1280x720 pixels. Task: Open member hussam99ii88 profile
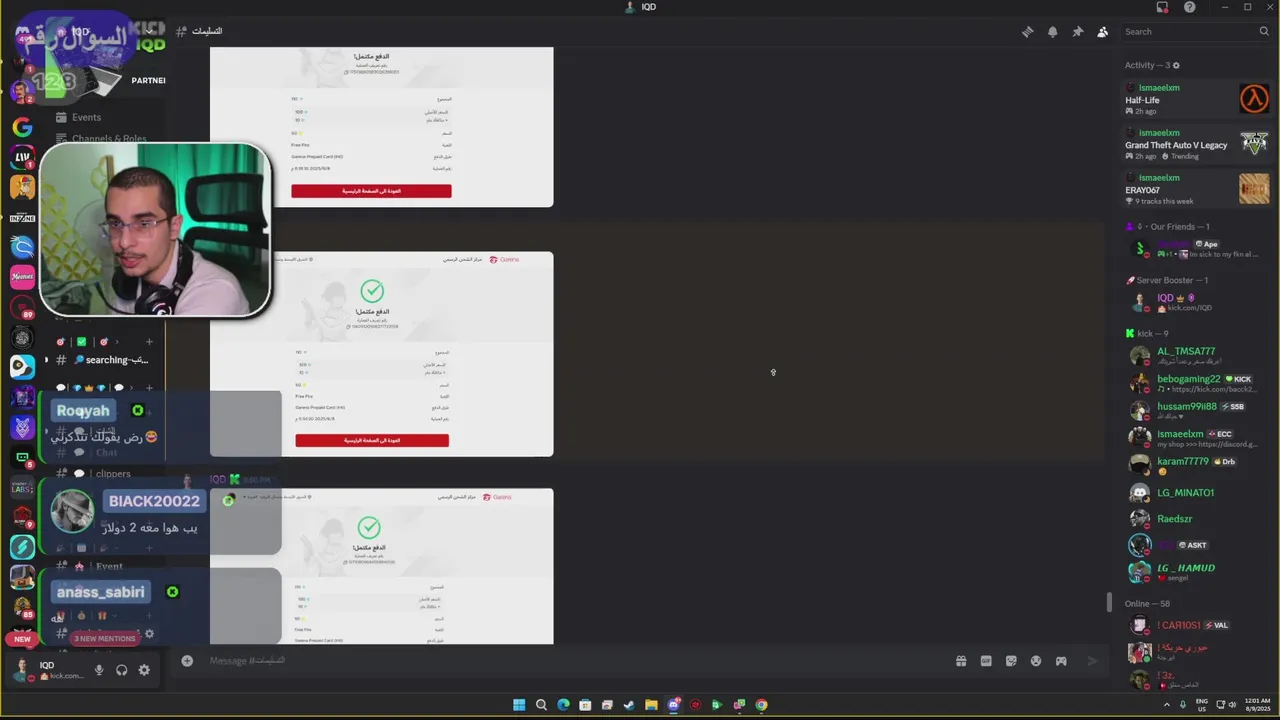coord(1196,410)
